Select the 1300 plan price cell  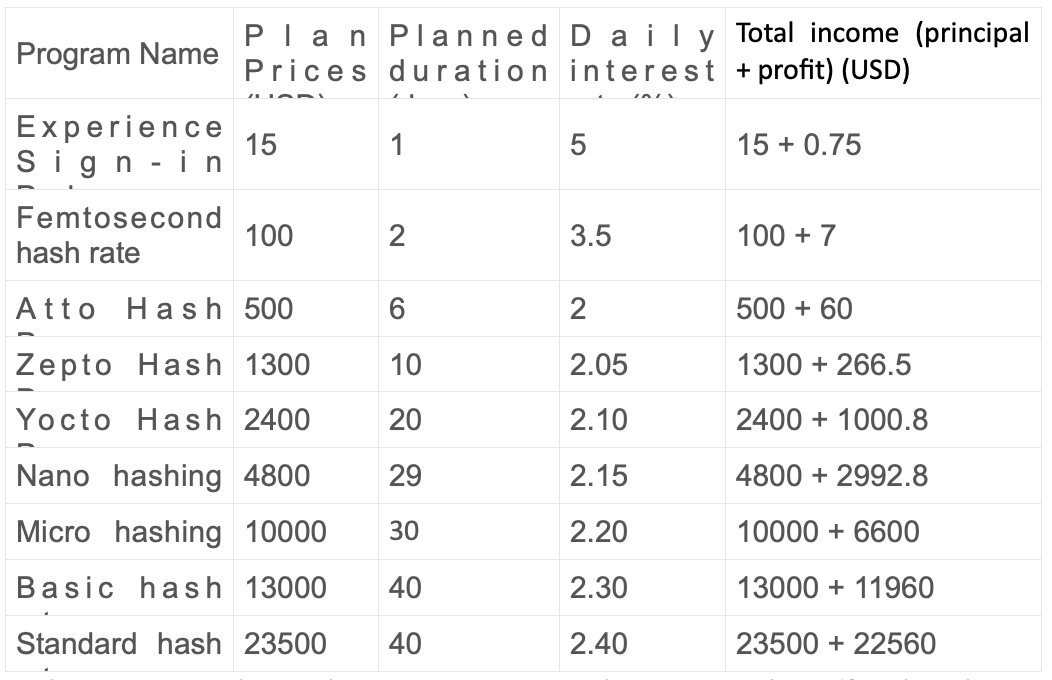(278, 365)
